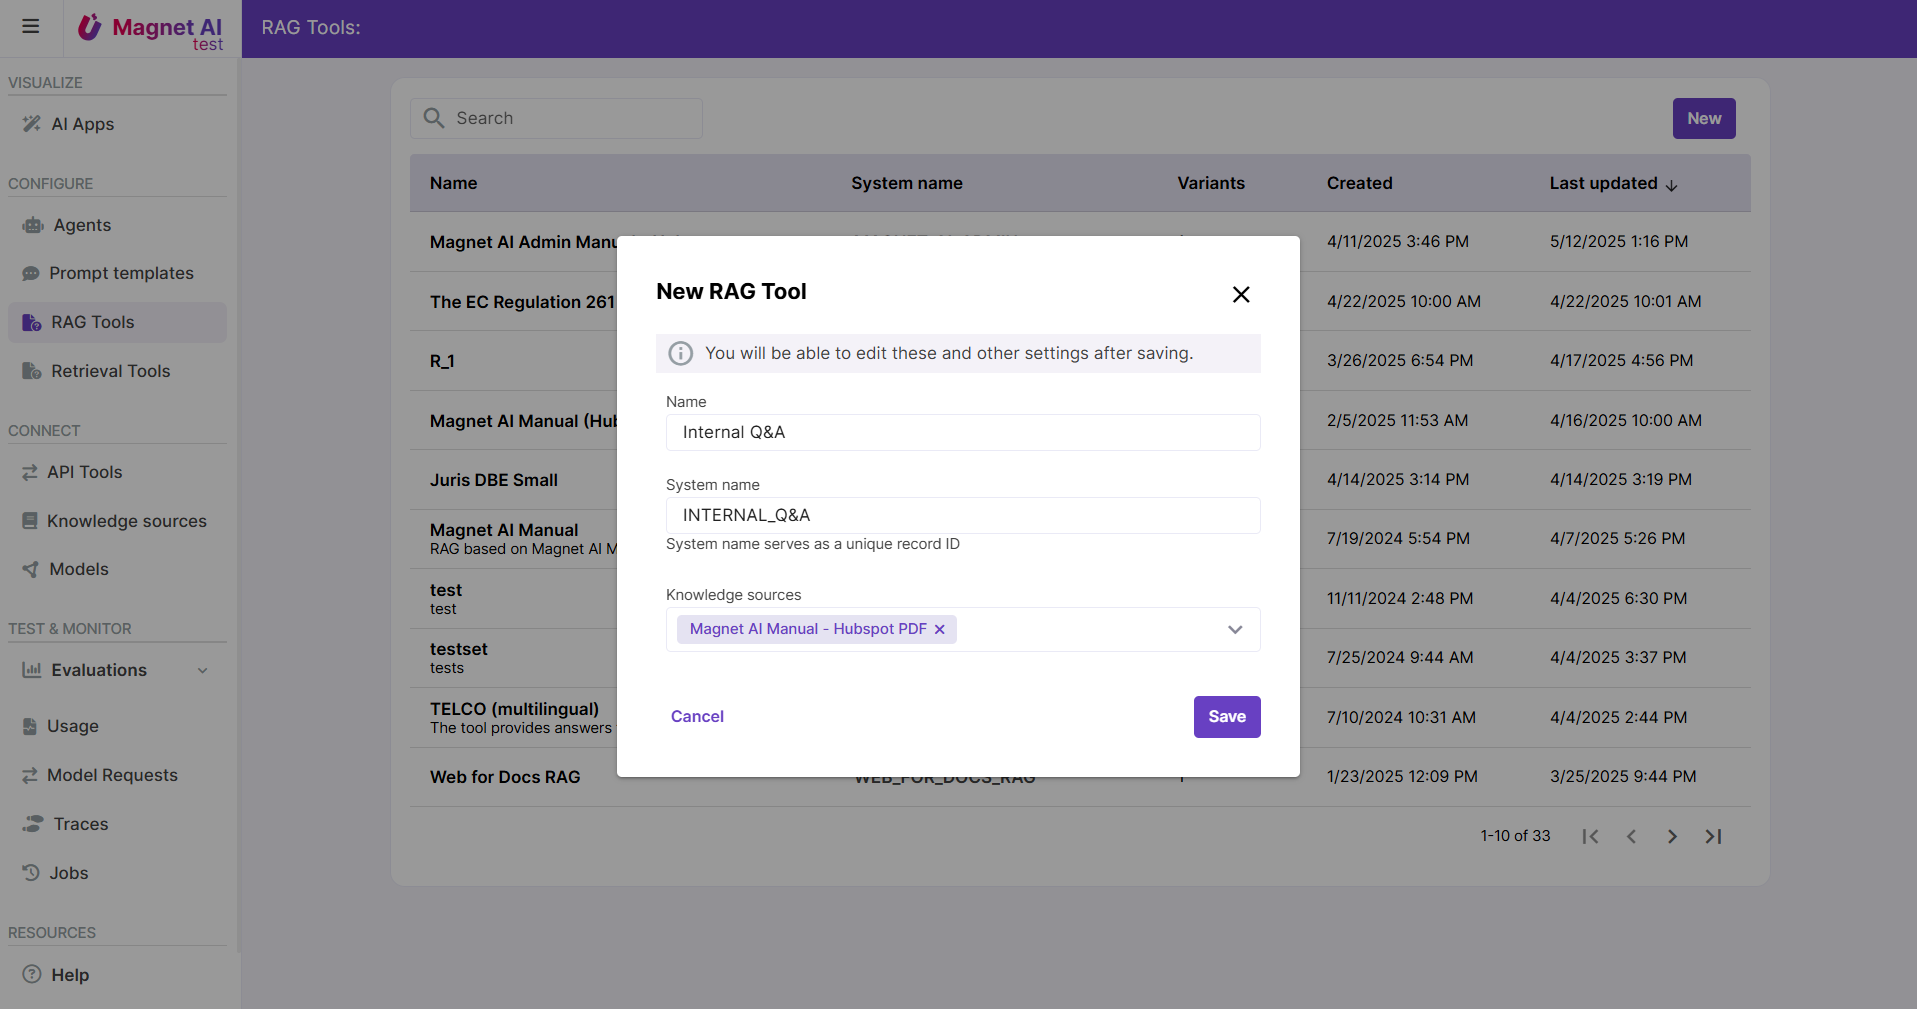Image resolution: width=1917 pixels, height=1009 pixels.
Task: Click the Save button
Action: pyautogui.click(x=1226, y=717)
